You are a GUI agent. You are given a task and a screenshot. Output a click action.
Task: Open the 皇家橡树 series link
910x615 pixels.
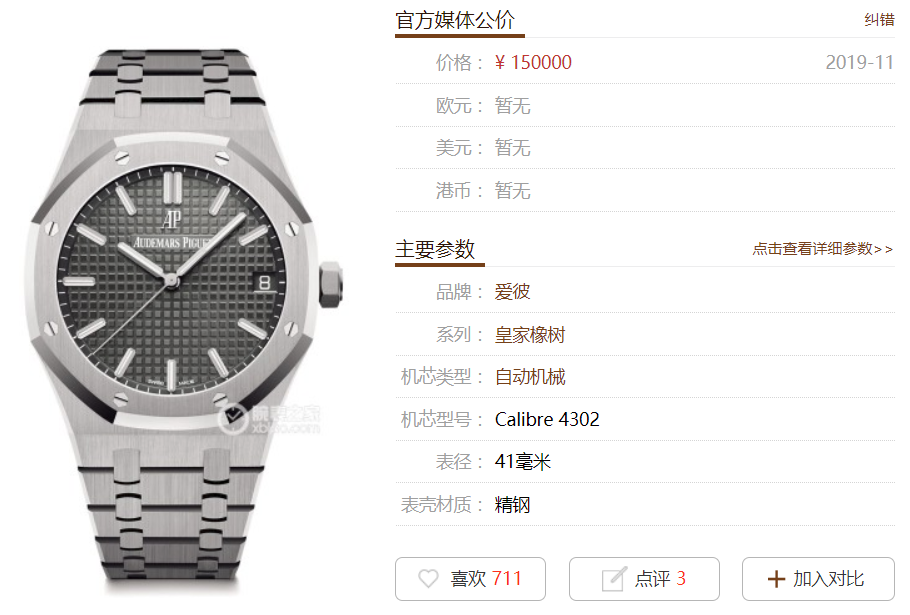coord(530,335)
